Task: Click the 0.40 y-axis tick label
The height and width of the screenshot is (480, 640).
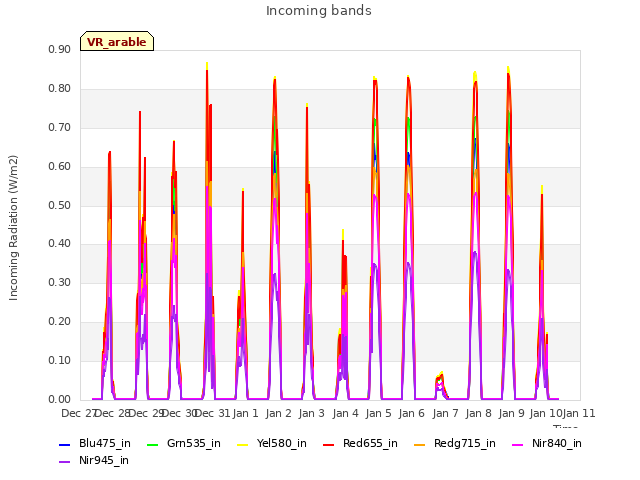Action: coord(60,244)
